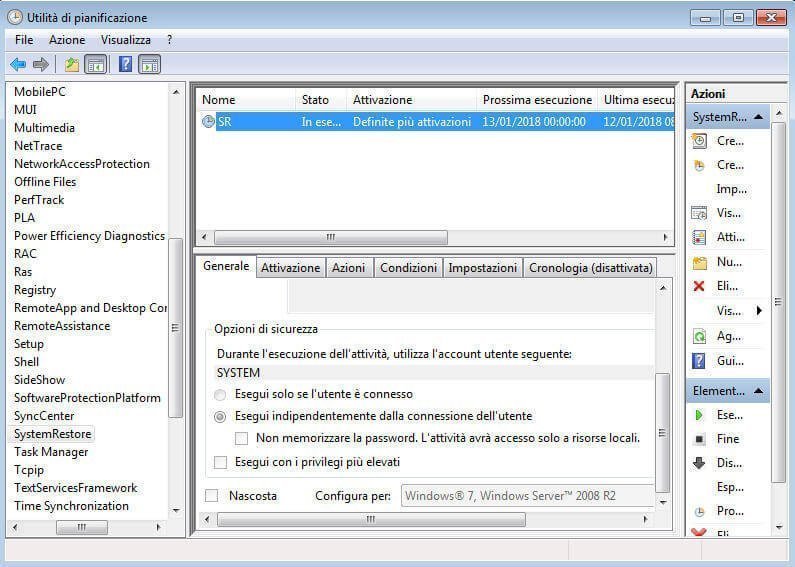Viewport: 795px width, 567px height.
Task: Click the Ag... refresh icon
Action: point(699,336)
